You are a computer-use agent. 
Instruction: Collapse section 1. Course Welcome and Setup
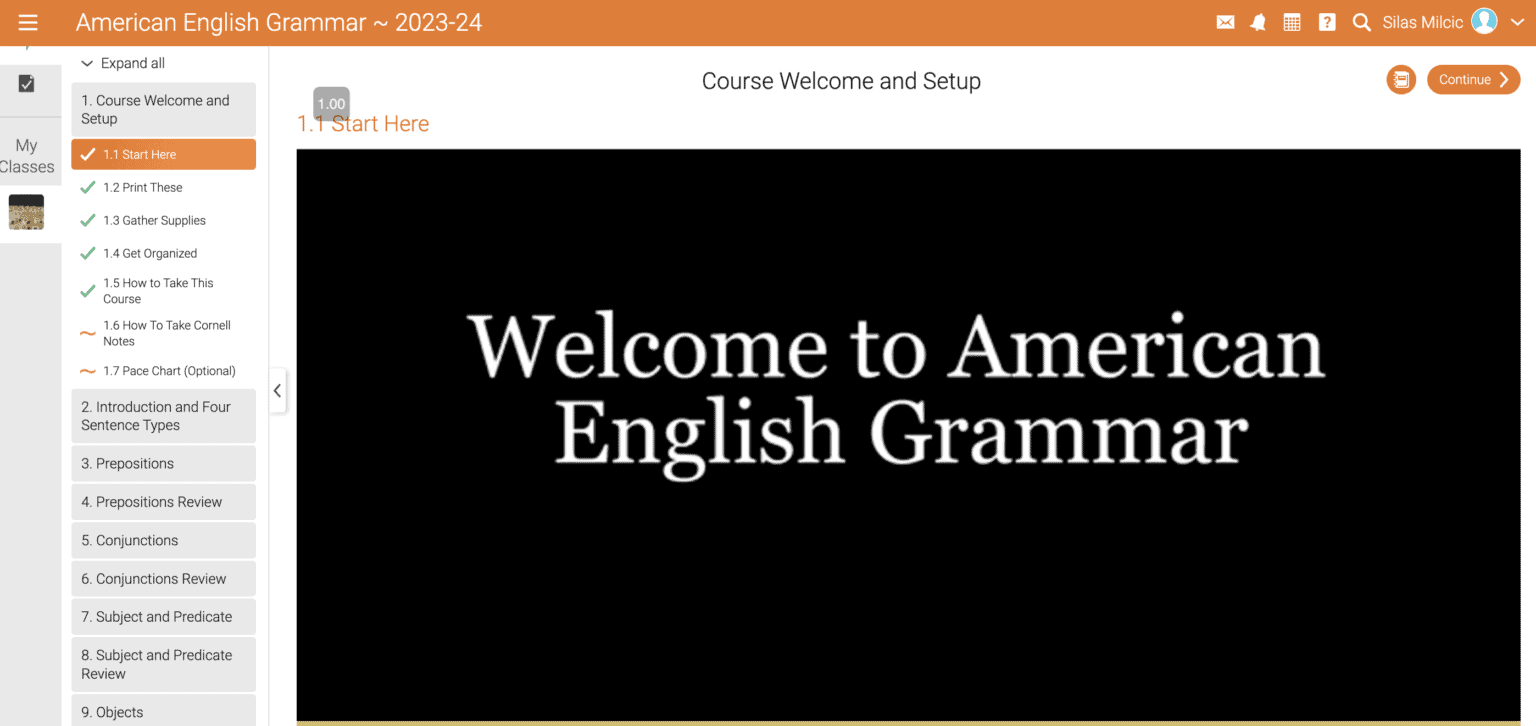(163, 109)
